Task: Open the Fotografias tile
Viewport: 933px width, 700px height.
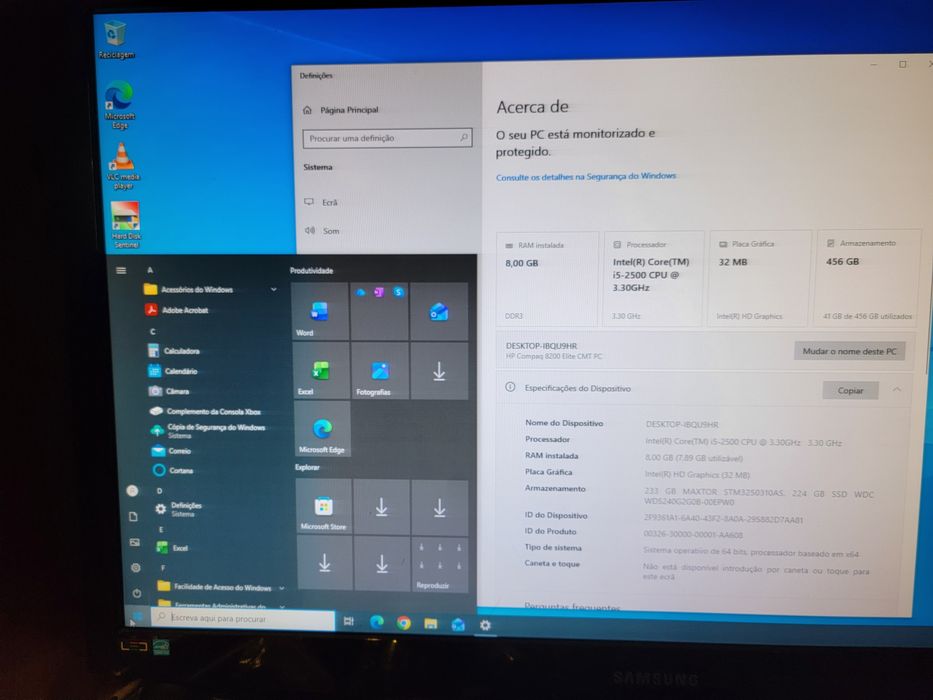Action: coord(380,370)
